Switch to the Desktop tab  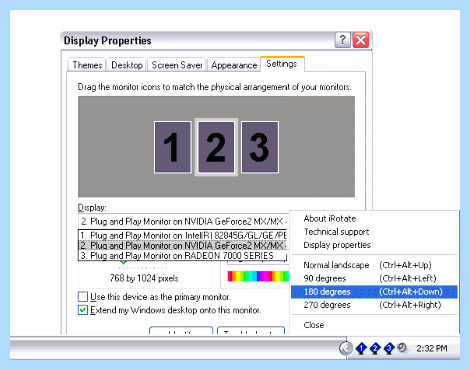[127, 65]
